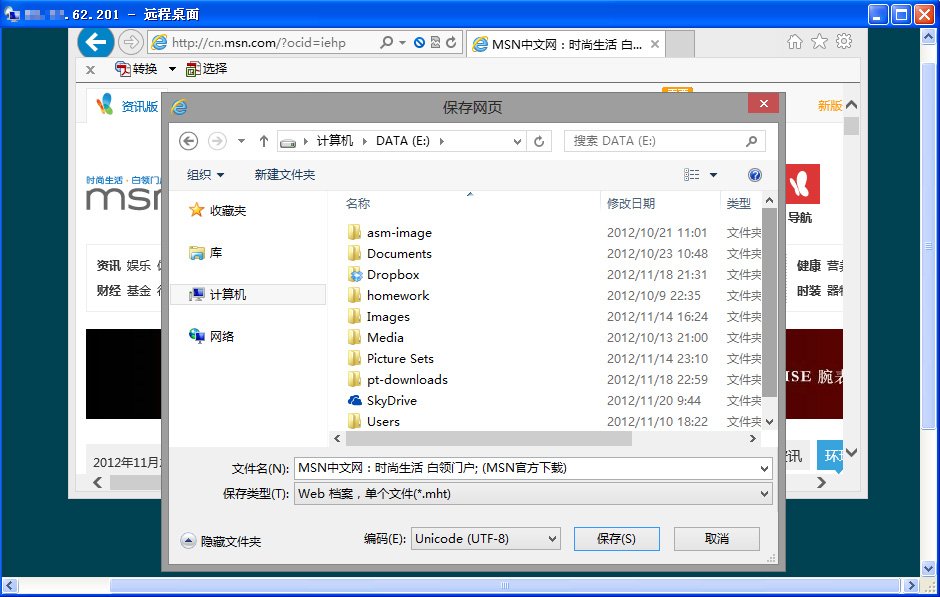Click the 转换 toolbar button

click(x=135, y=69)
